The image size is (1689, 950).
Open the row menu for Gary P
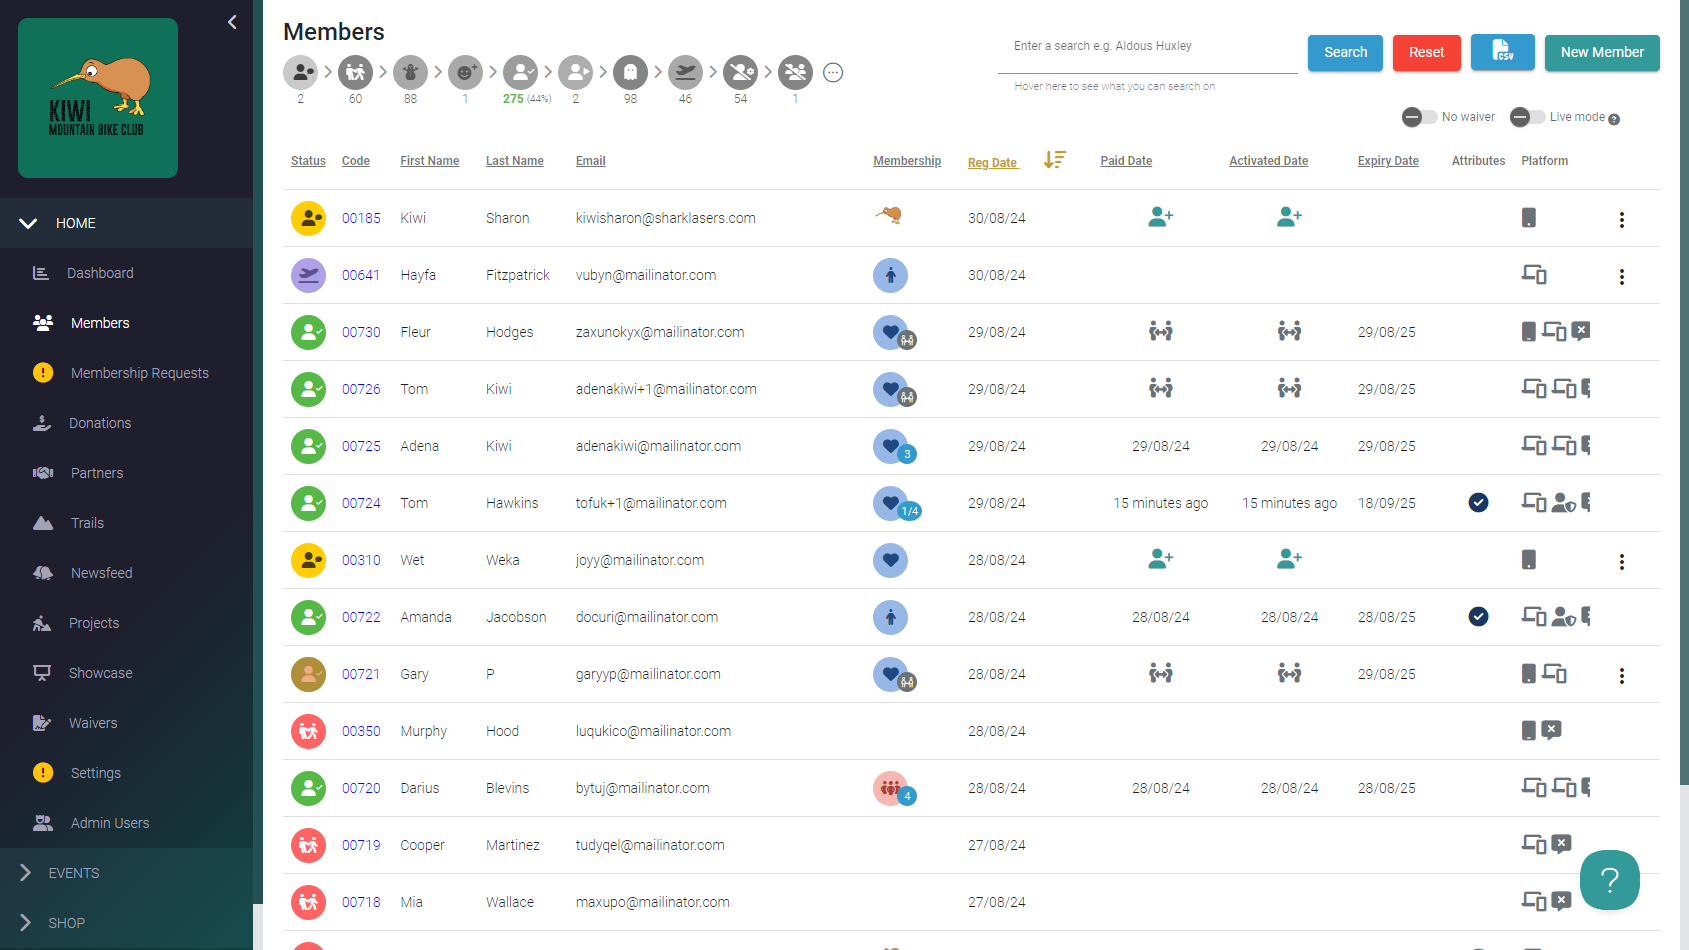click(1621, 675)
